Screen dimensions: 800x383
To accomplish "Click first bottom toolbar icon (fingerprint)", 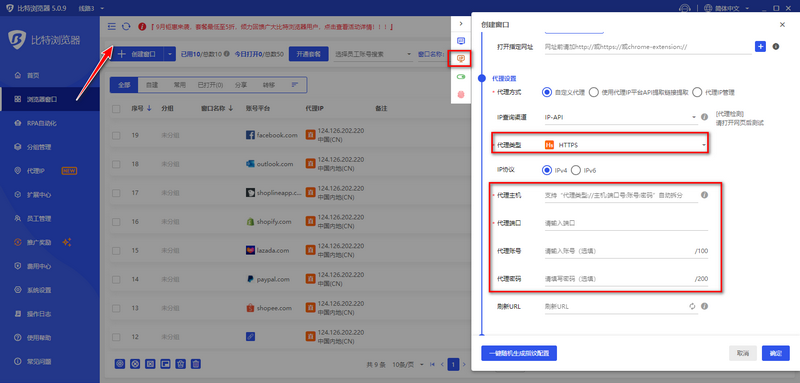I will (120, 364).
